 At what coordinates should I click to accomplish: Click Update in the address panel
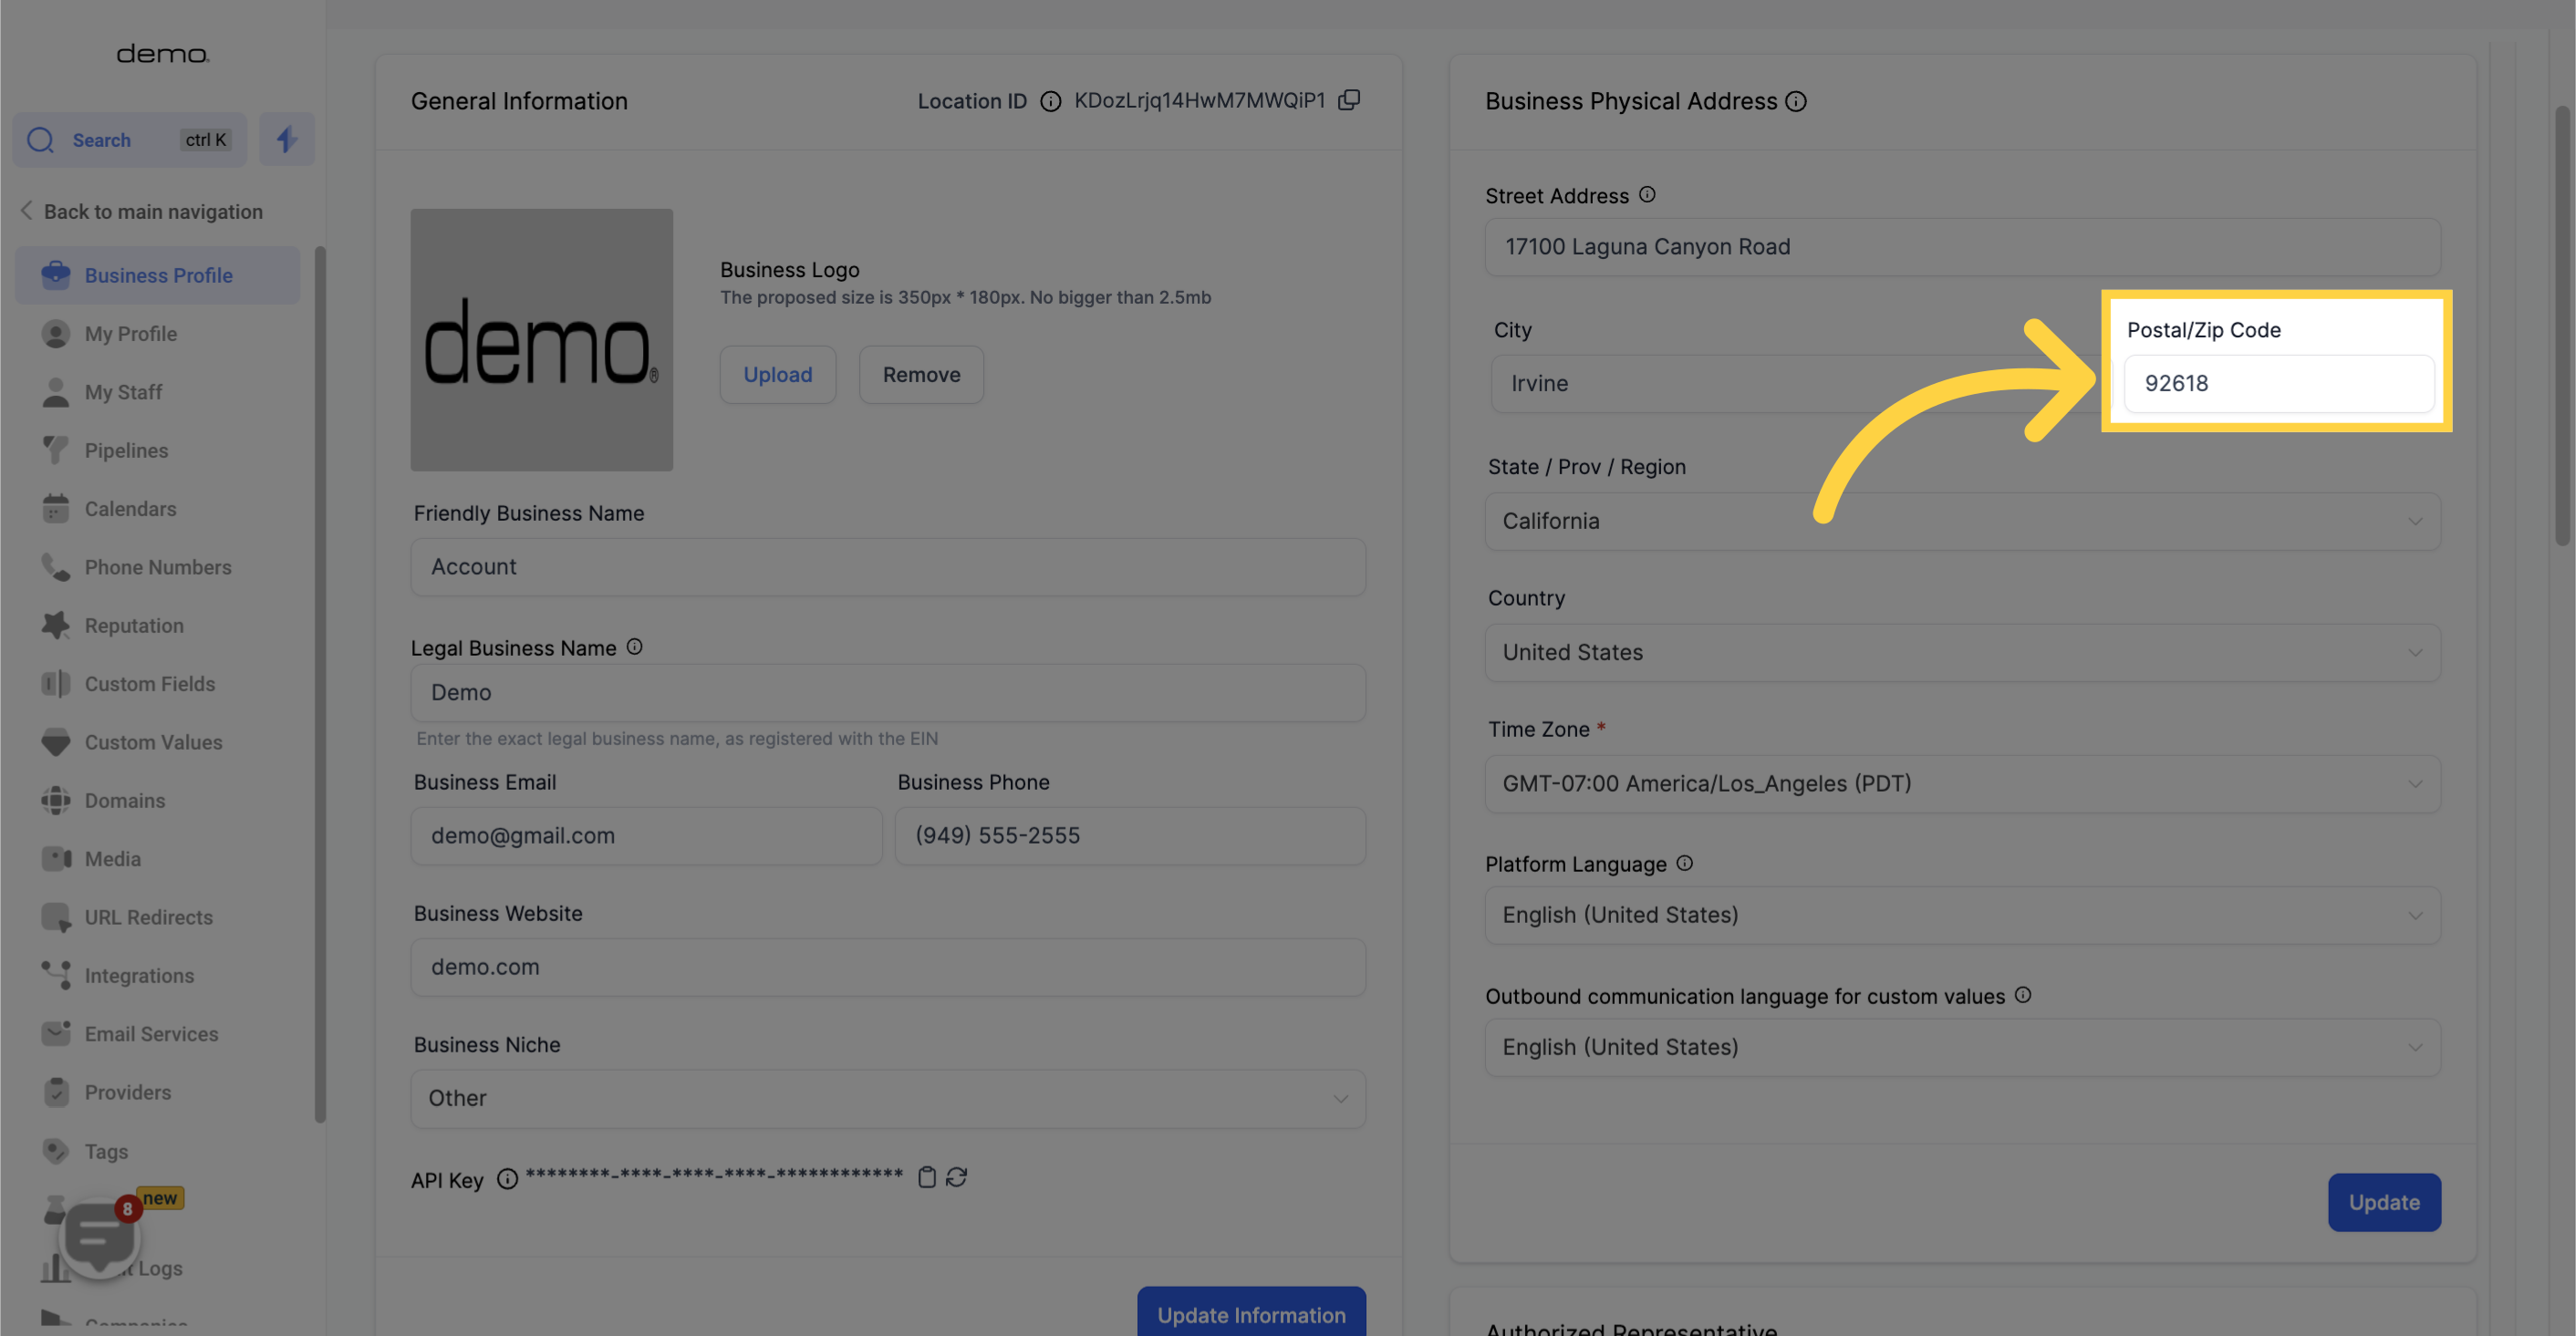click(2384, 1202)
